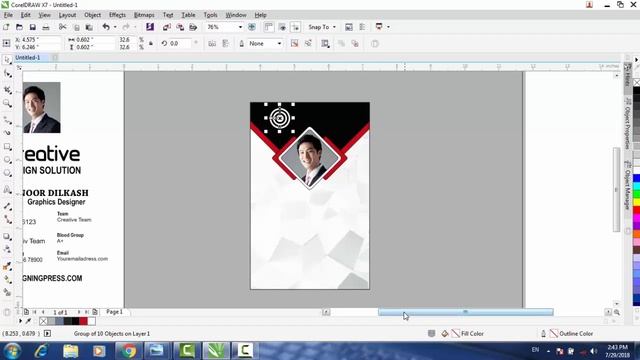The height and width of the screenshot is (360, 640).
Task: Select the Interactive Fill tool in toolbox
Action: [x=7, y=279]
